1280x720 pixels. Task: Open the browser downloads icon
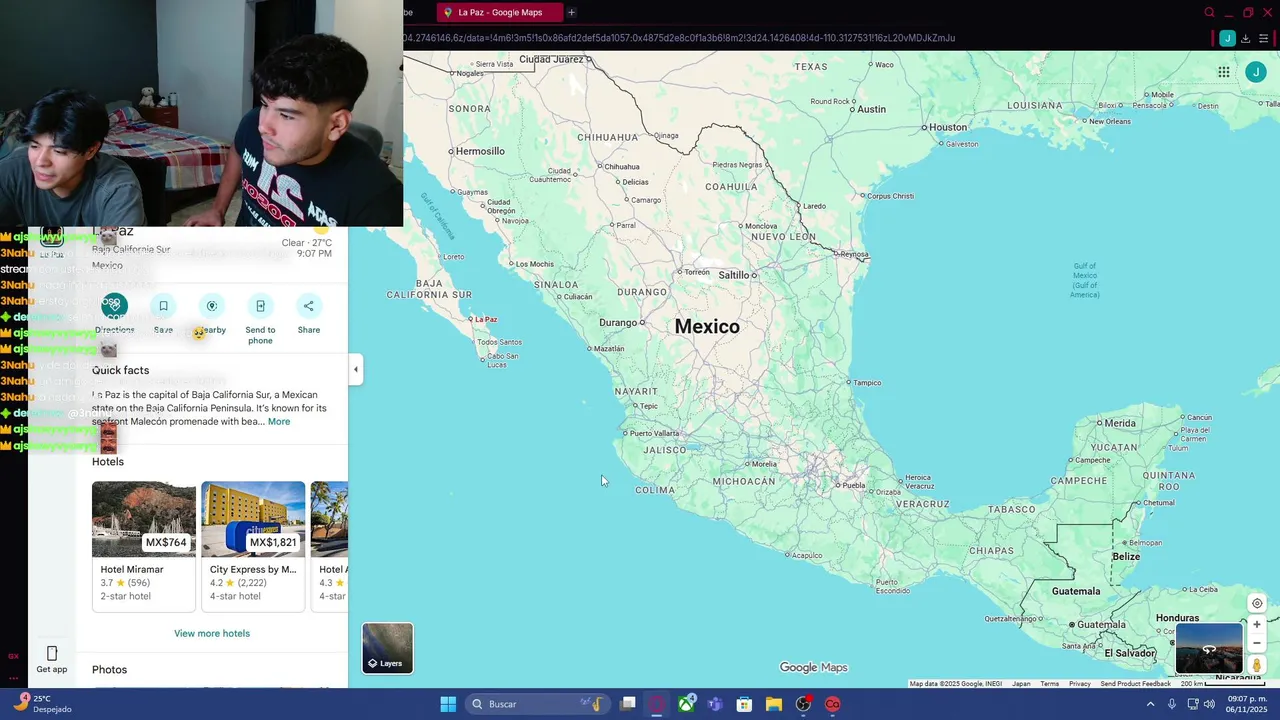1245,38
